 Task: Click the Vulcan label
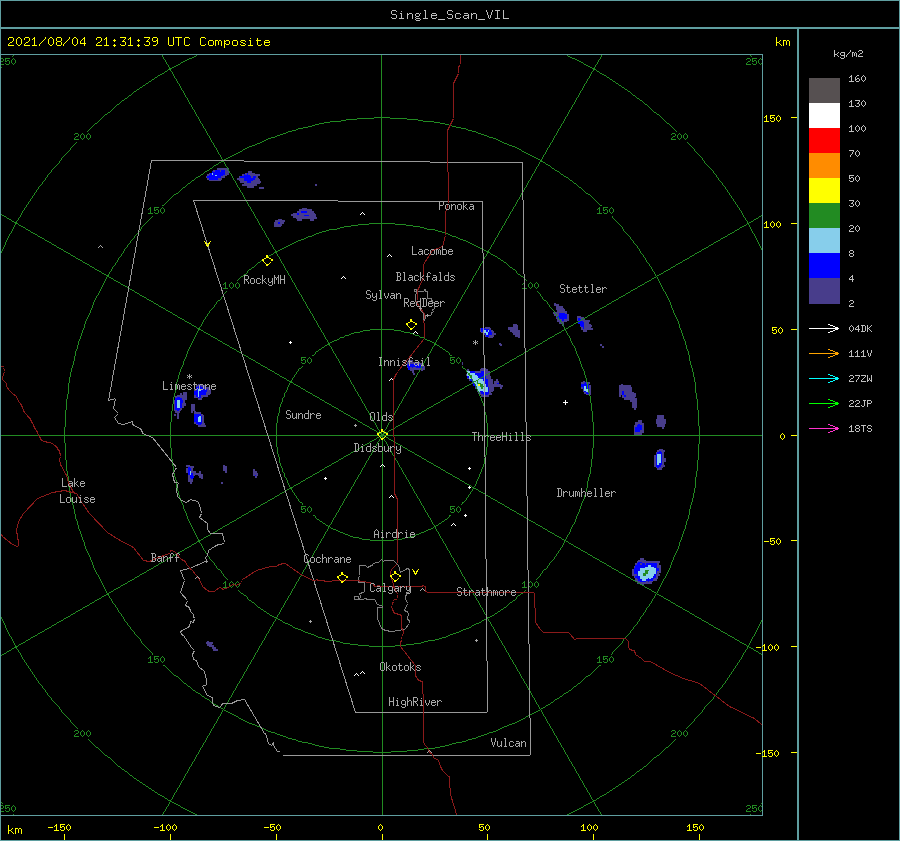(508, 743)
